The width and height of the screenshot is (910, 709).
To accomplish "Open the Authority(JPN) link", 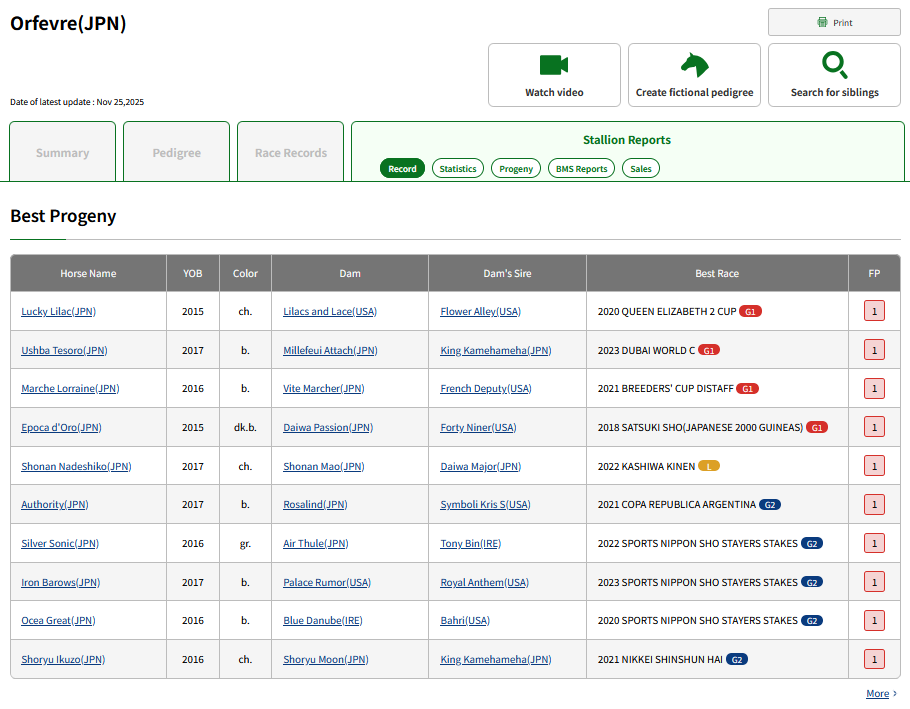I will (x=55, y=505).
